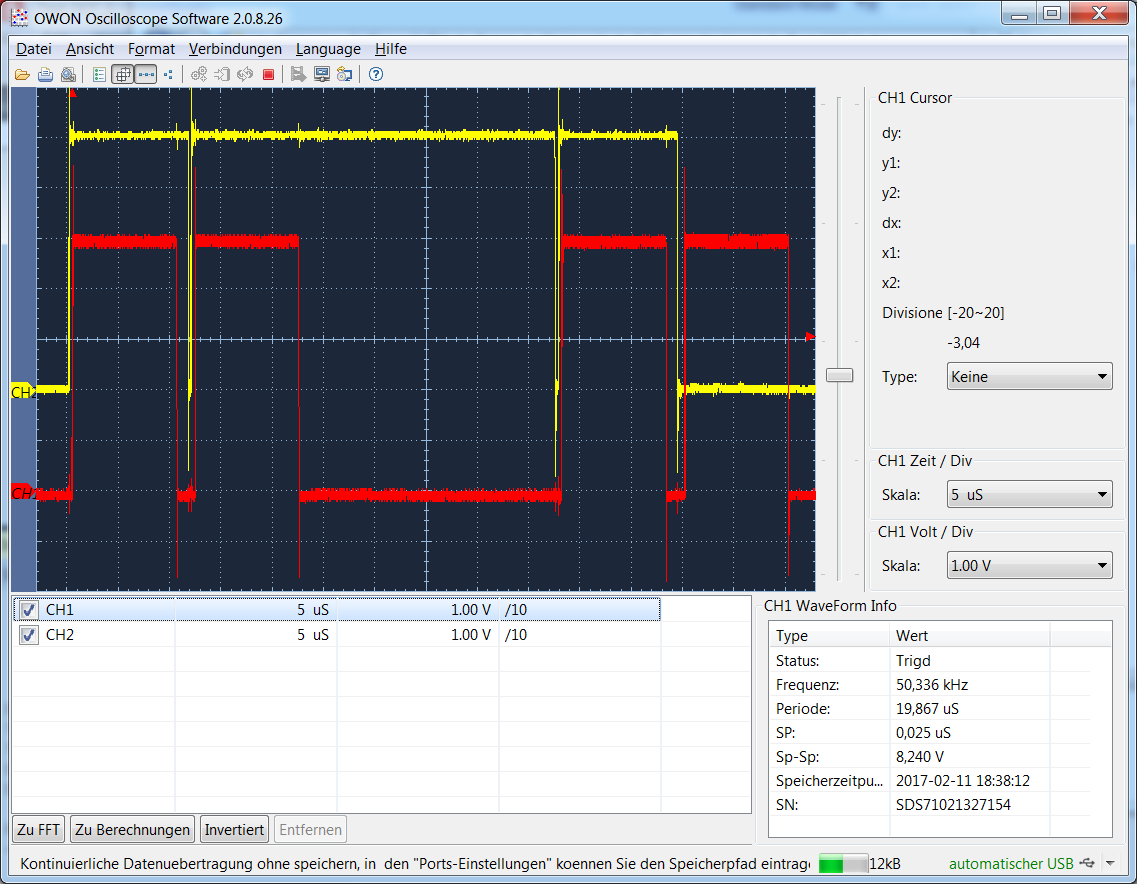Toggle the grid display toolbar button
Image resolution: width=1137 pixels, height=884 pixels.
123,75
